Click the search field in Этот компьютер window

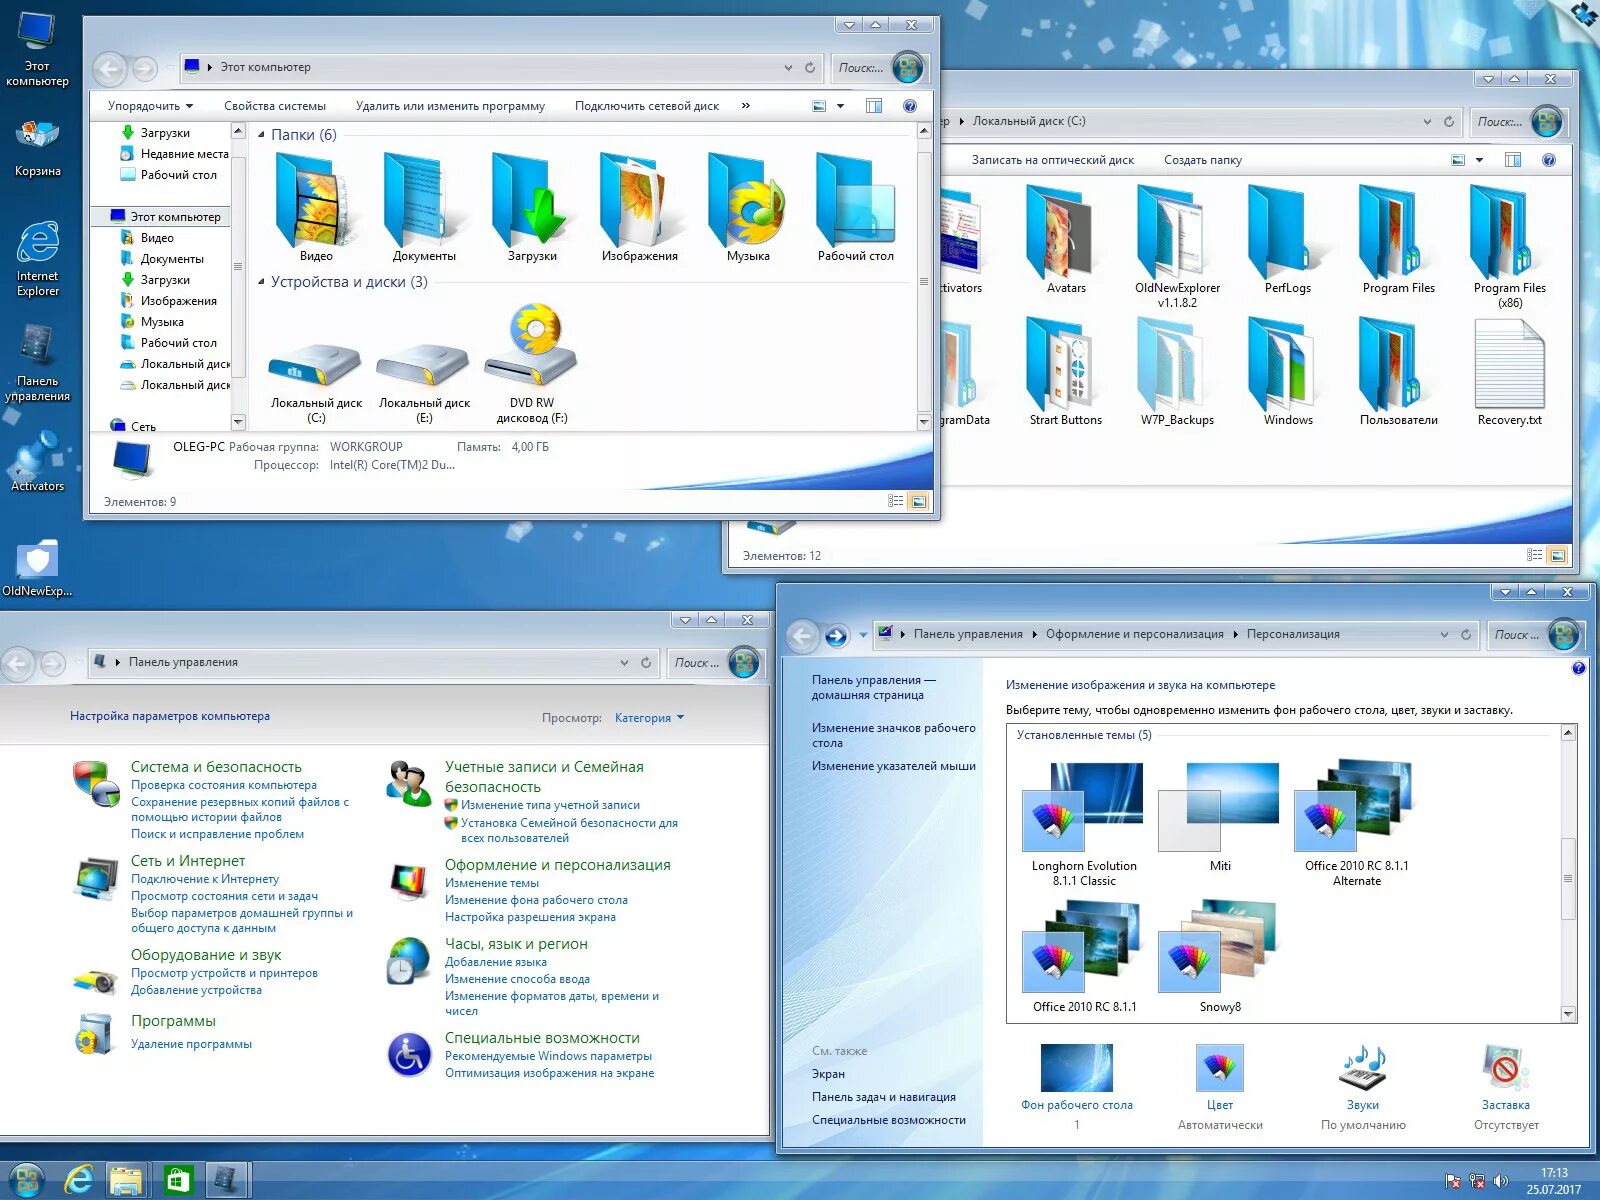click(x=861, y=68)
